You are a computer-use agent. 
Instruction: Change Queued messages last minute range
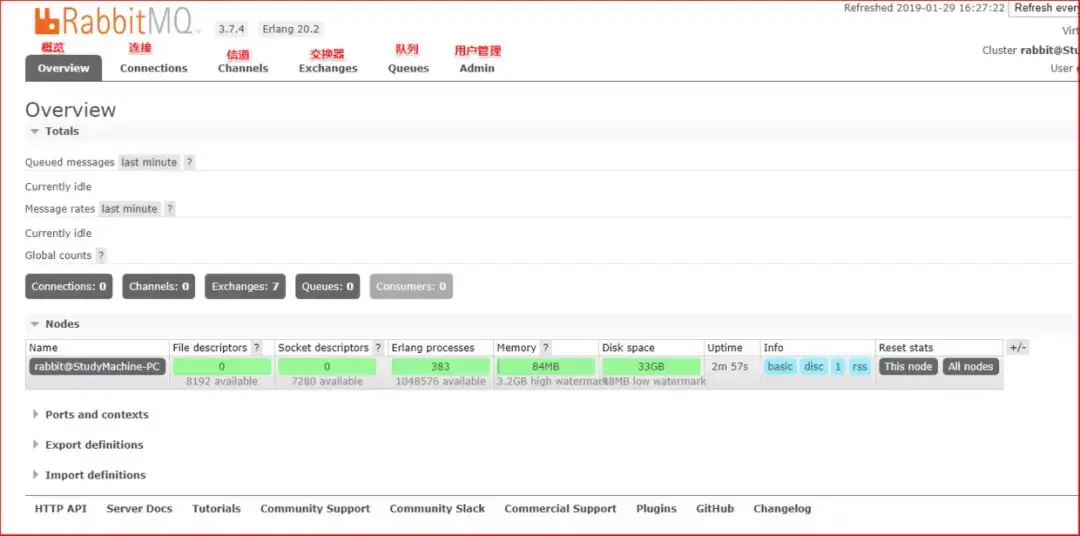click(x=149, y=163)
